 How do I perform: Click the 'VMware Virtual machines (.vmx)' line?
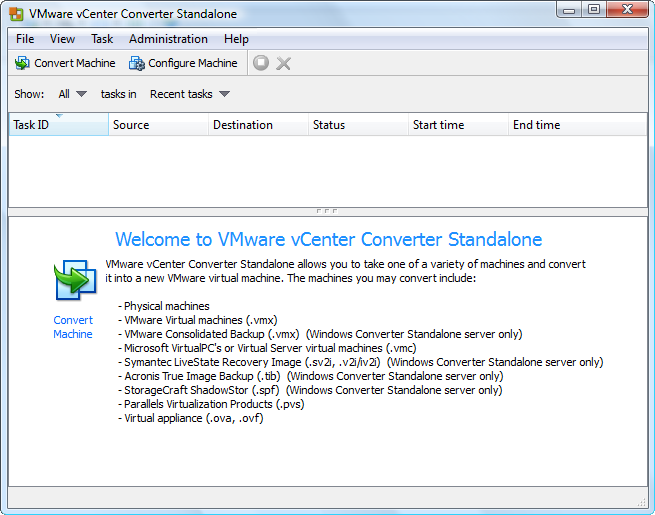coord(198,320)
